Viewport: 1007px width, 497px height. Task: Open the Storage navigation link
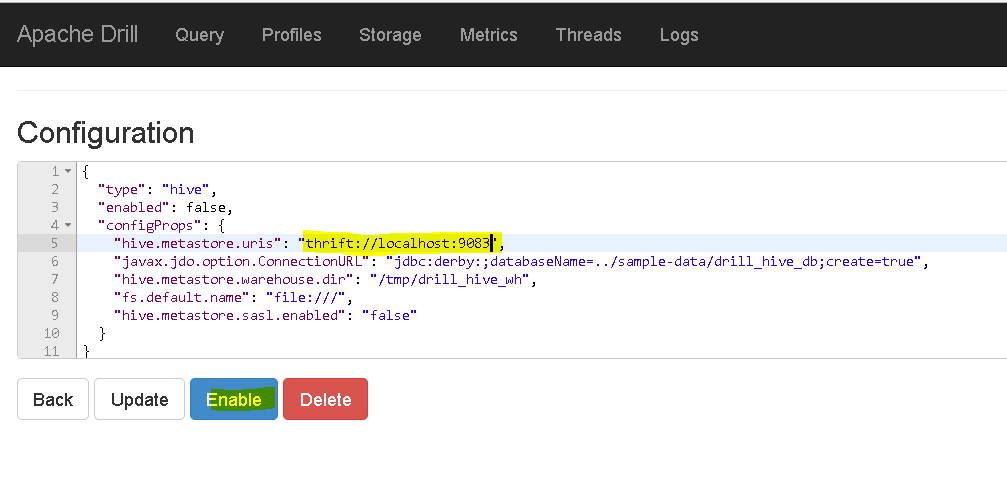click(x=390, y=35)
